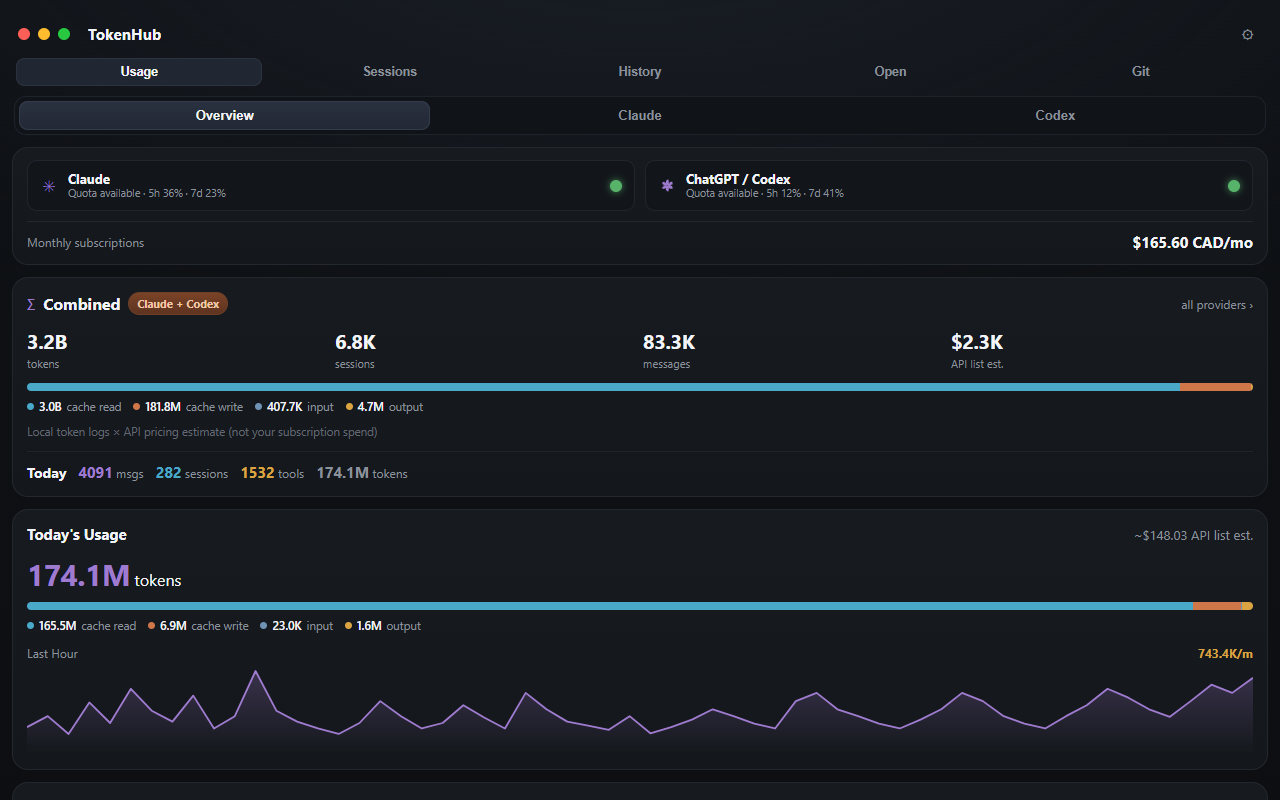
Task: Click the Last Hour usage chart
Action: coord(640,711)
